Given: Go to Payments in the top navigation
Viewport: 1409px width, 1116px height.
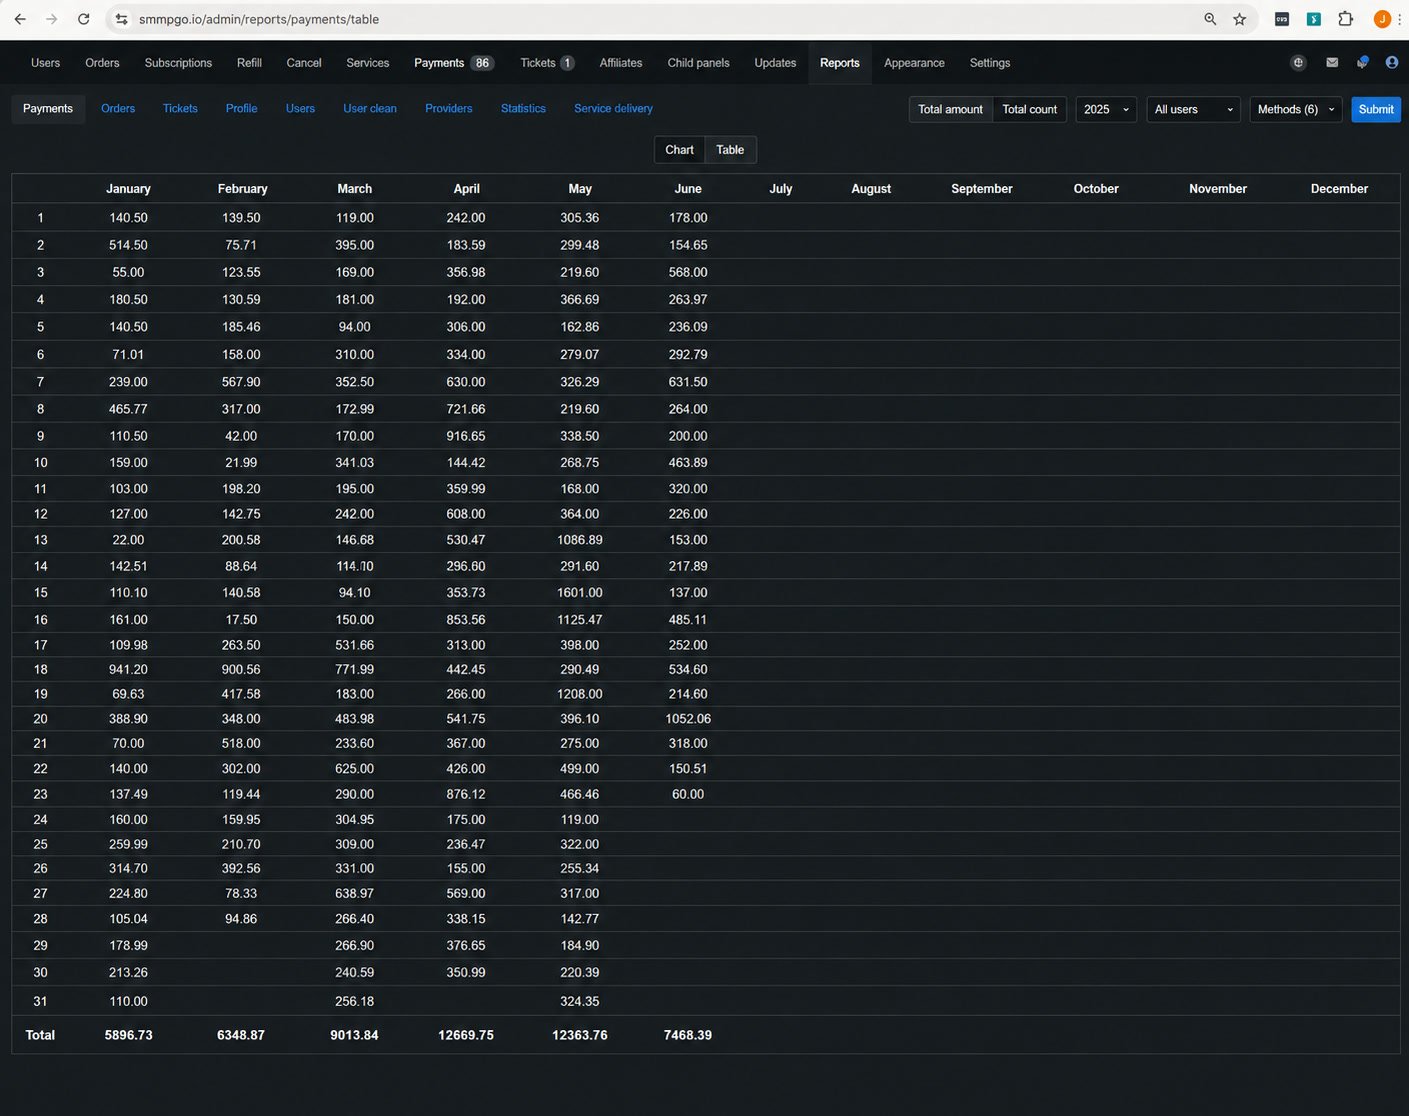Looking at the screenshot, I should click(x=452, y=62).
